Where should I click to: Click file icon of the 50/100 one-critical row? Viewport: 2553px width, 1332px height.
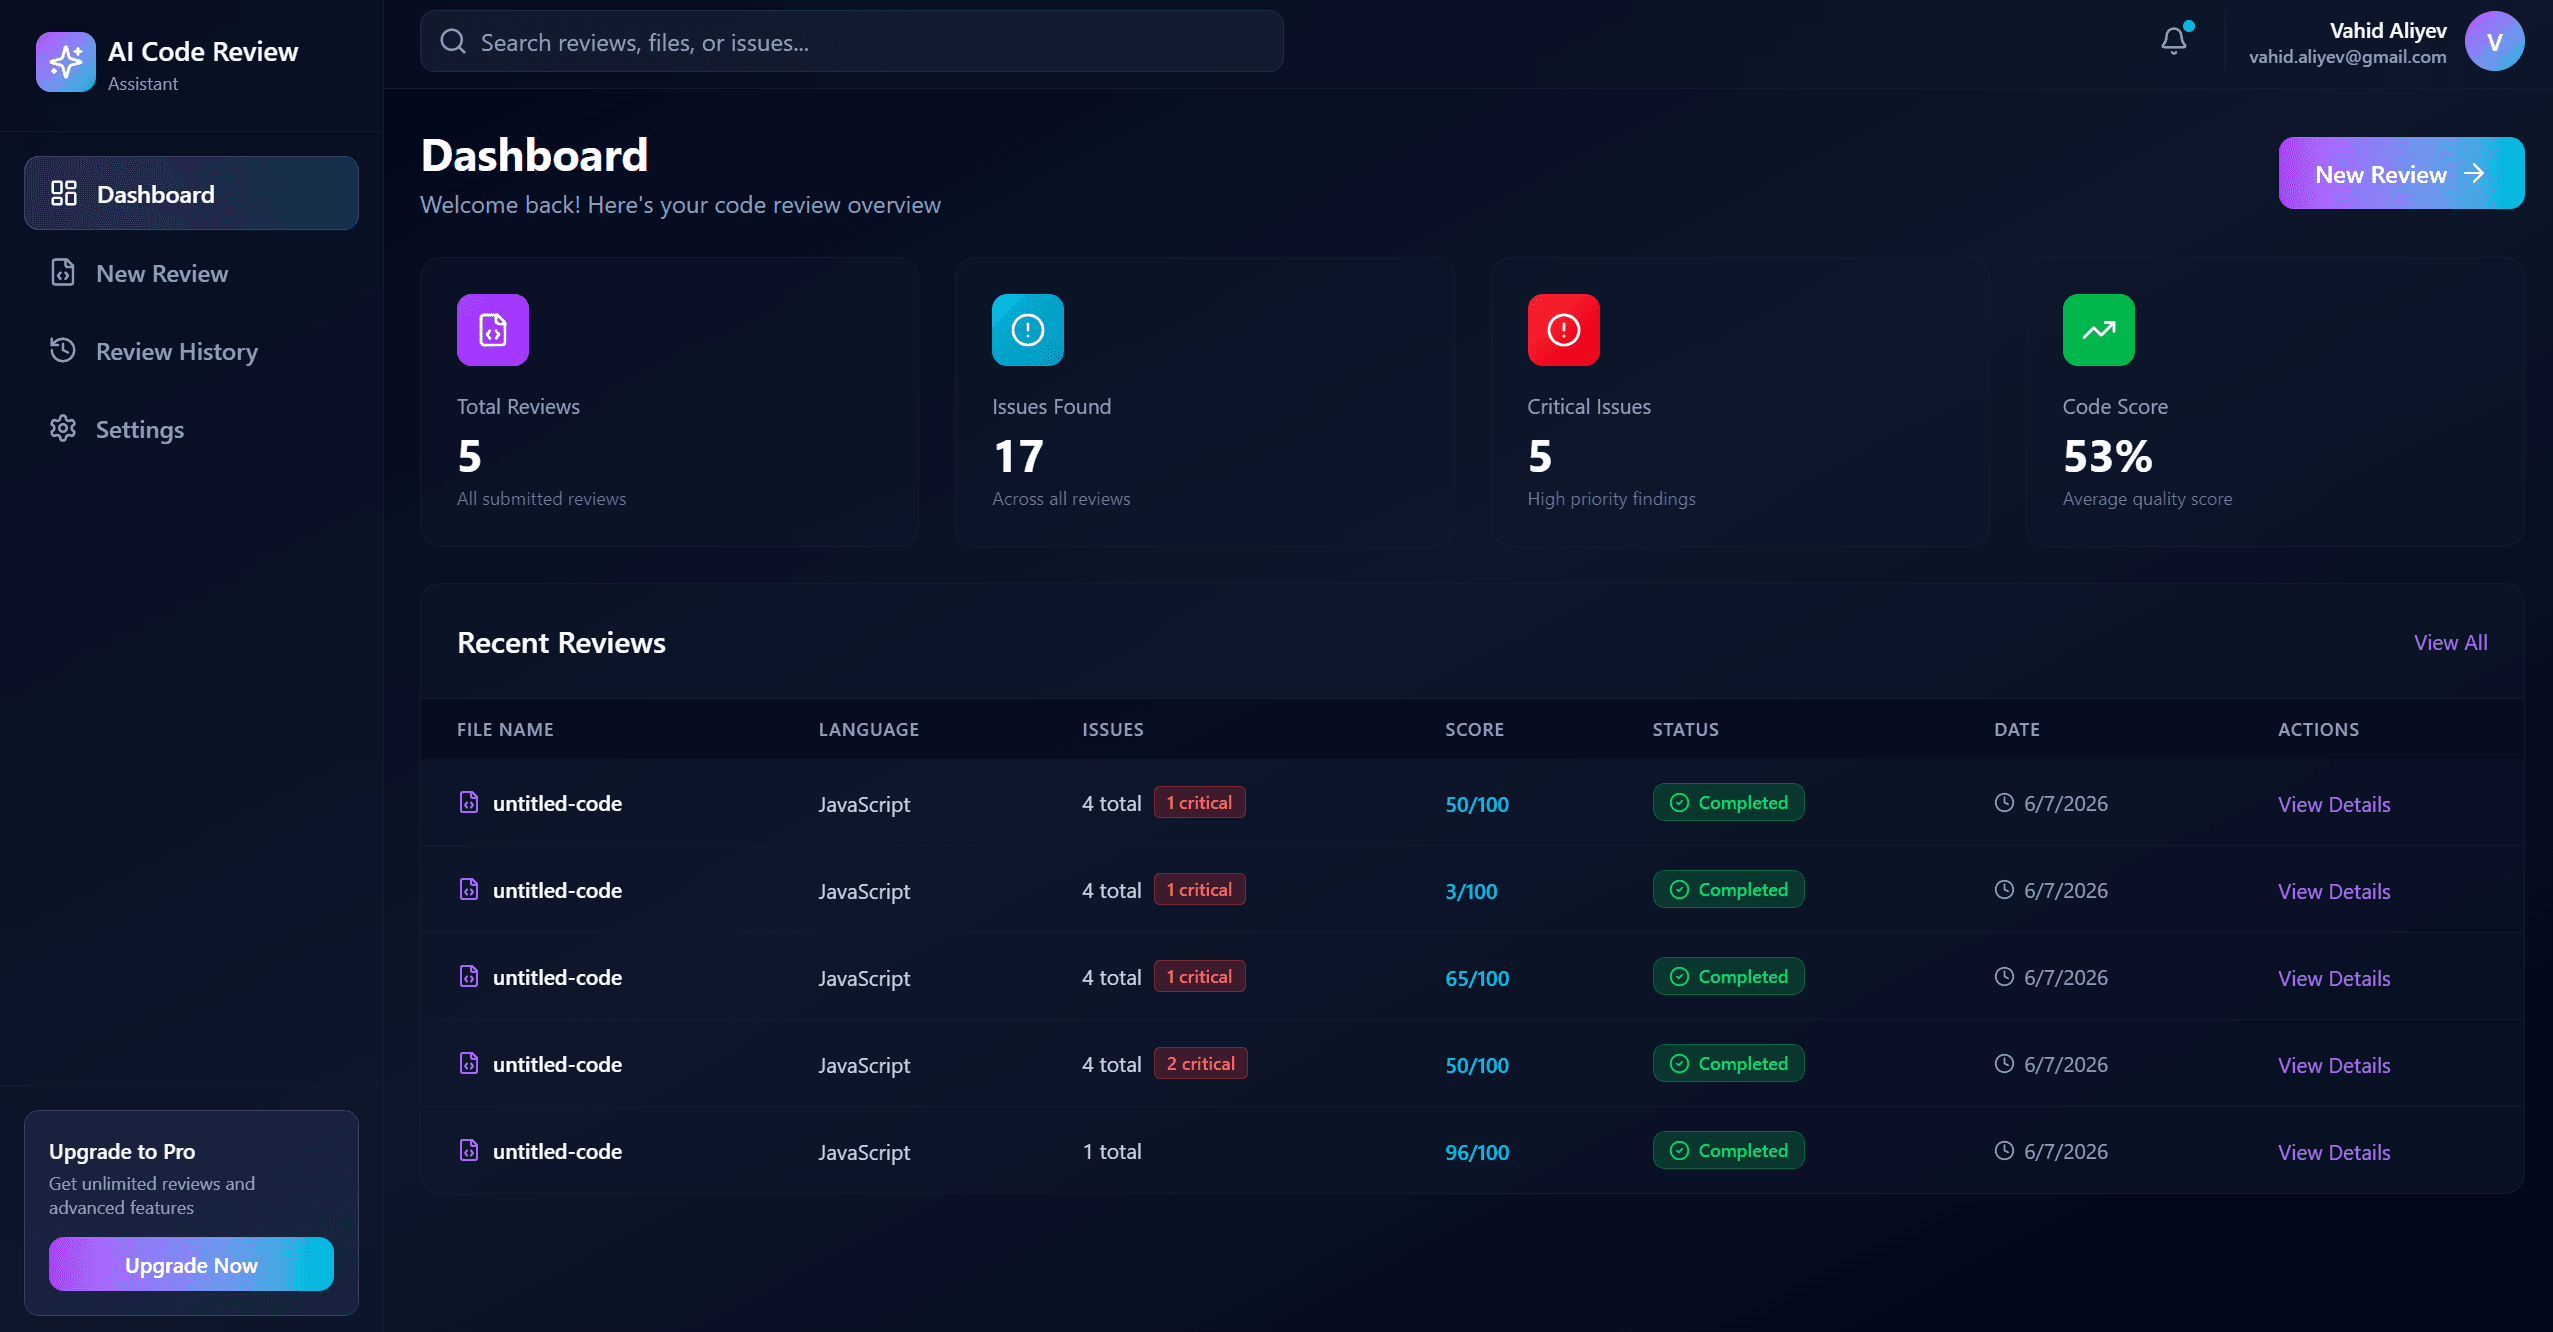pyautogui.click(x=469, y=802)
